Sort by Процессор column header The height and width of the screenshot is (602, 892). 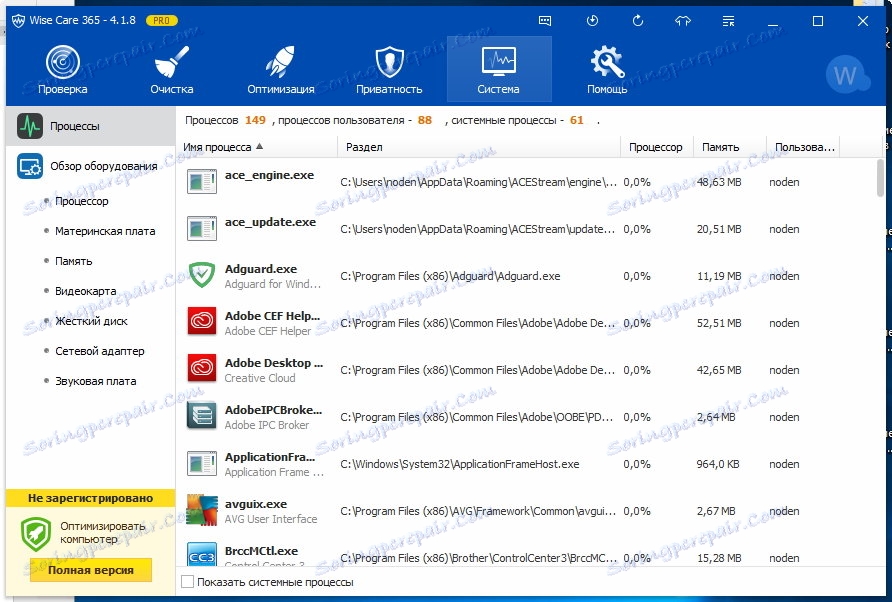[656, 147]
